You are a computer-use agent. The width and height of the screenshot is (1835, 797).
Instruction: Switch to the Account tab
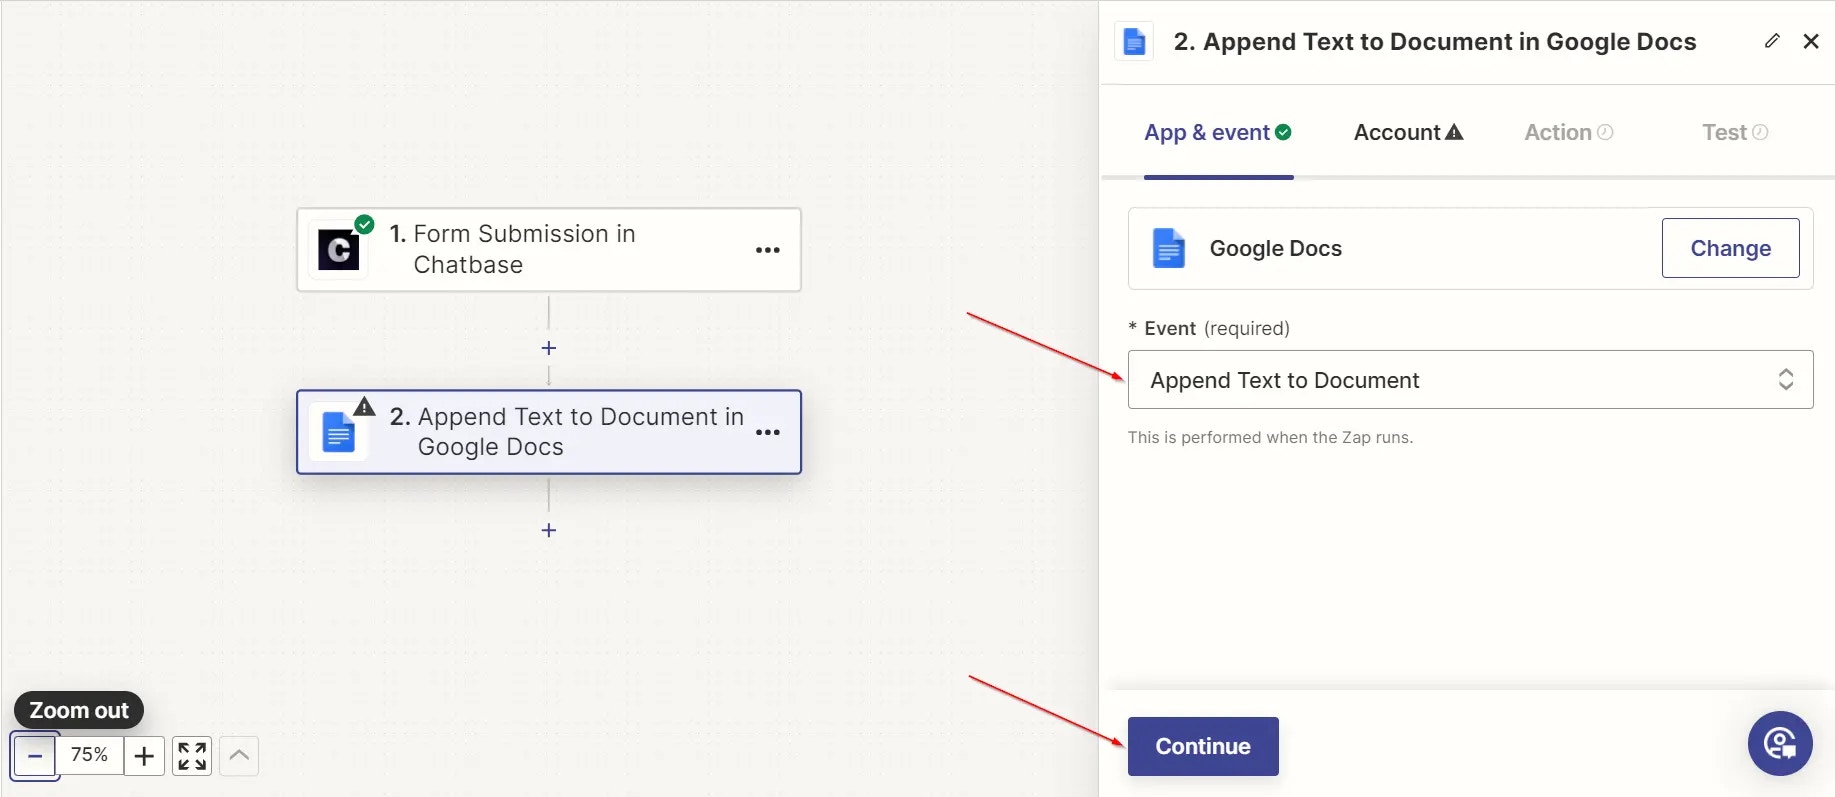tap(1408, 132)
